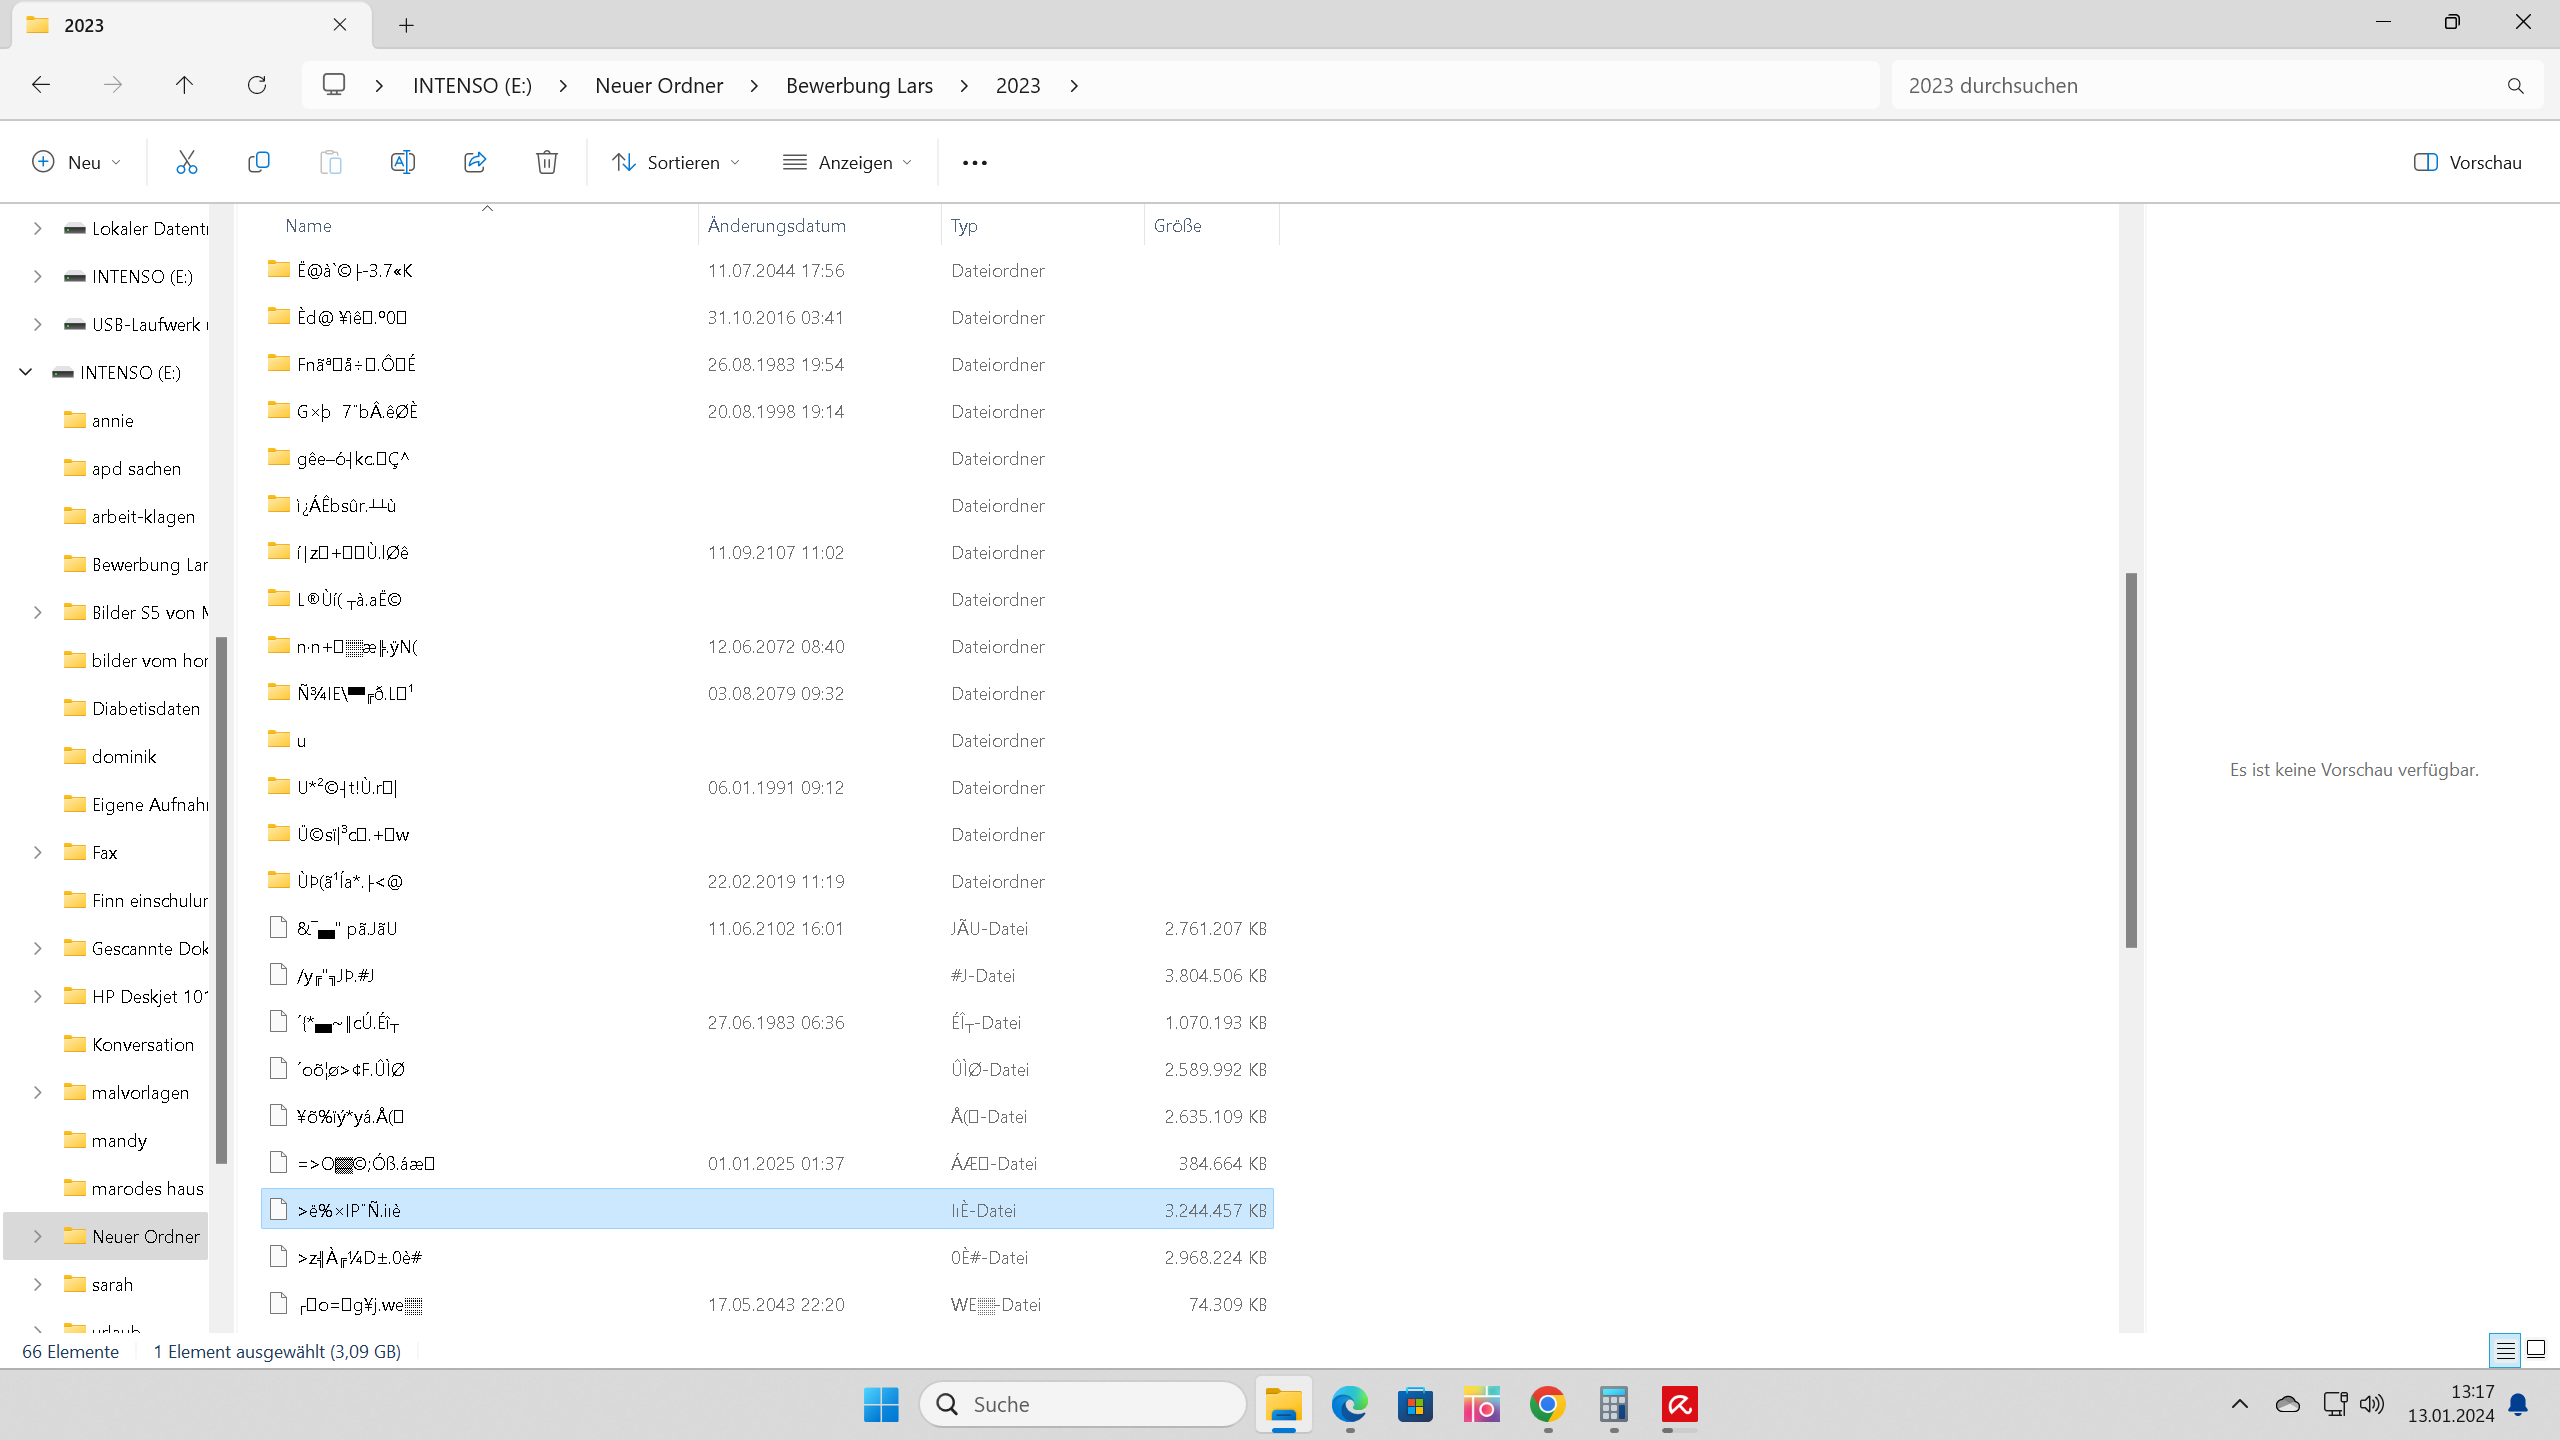Open the Anzeigen dropdown
2560x1440 pixels.
[848, 162]
